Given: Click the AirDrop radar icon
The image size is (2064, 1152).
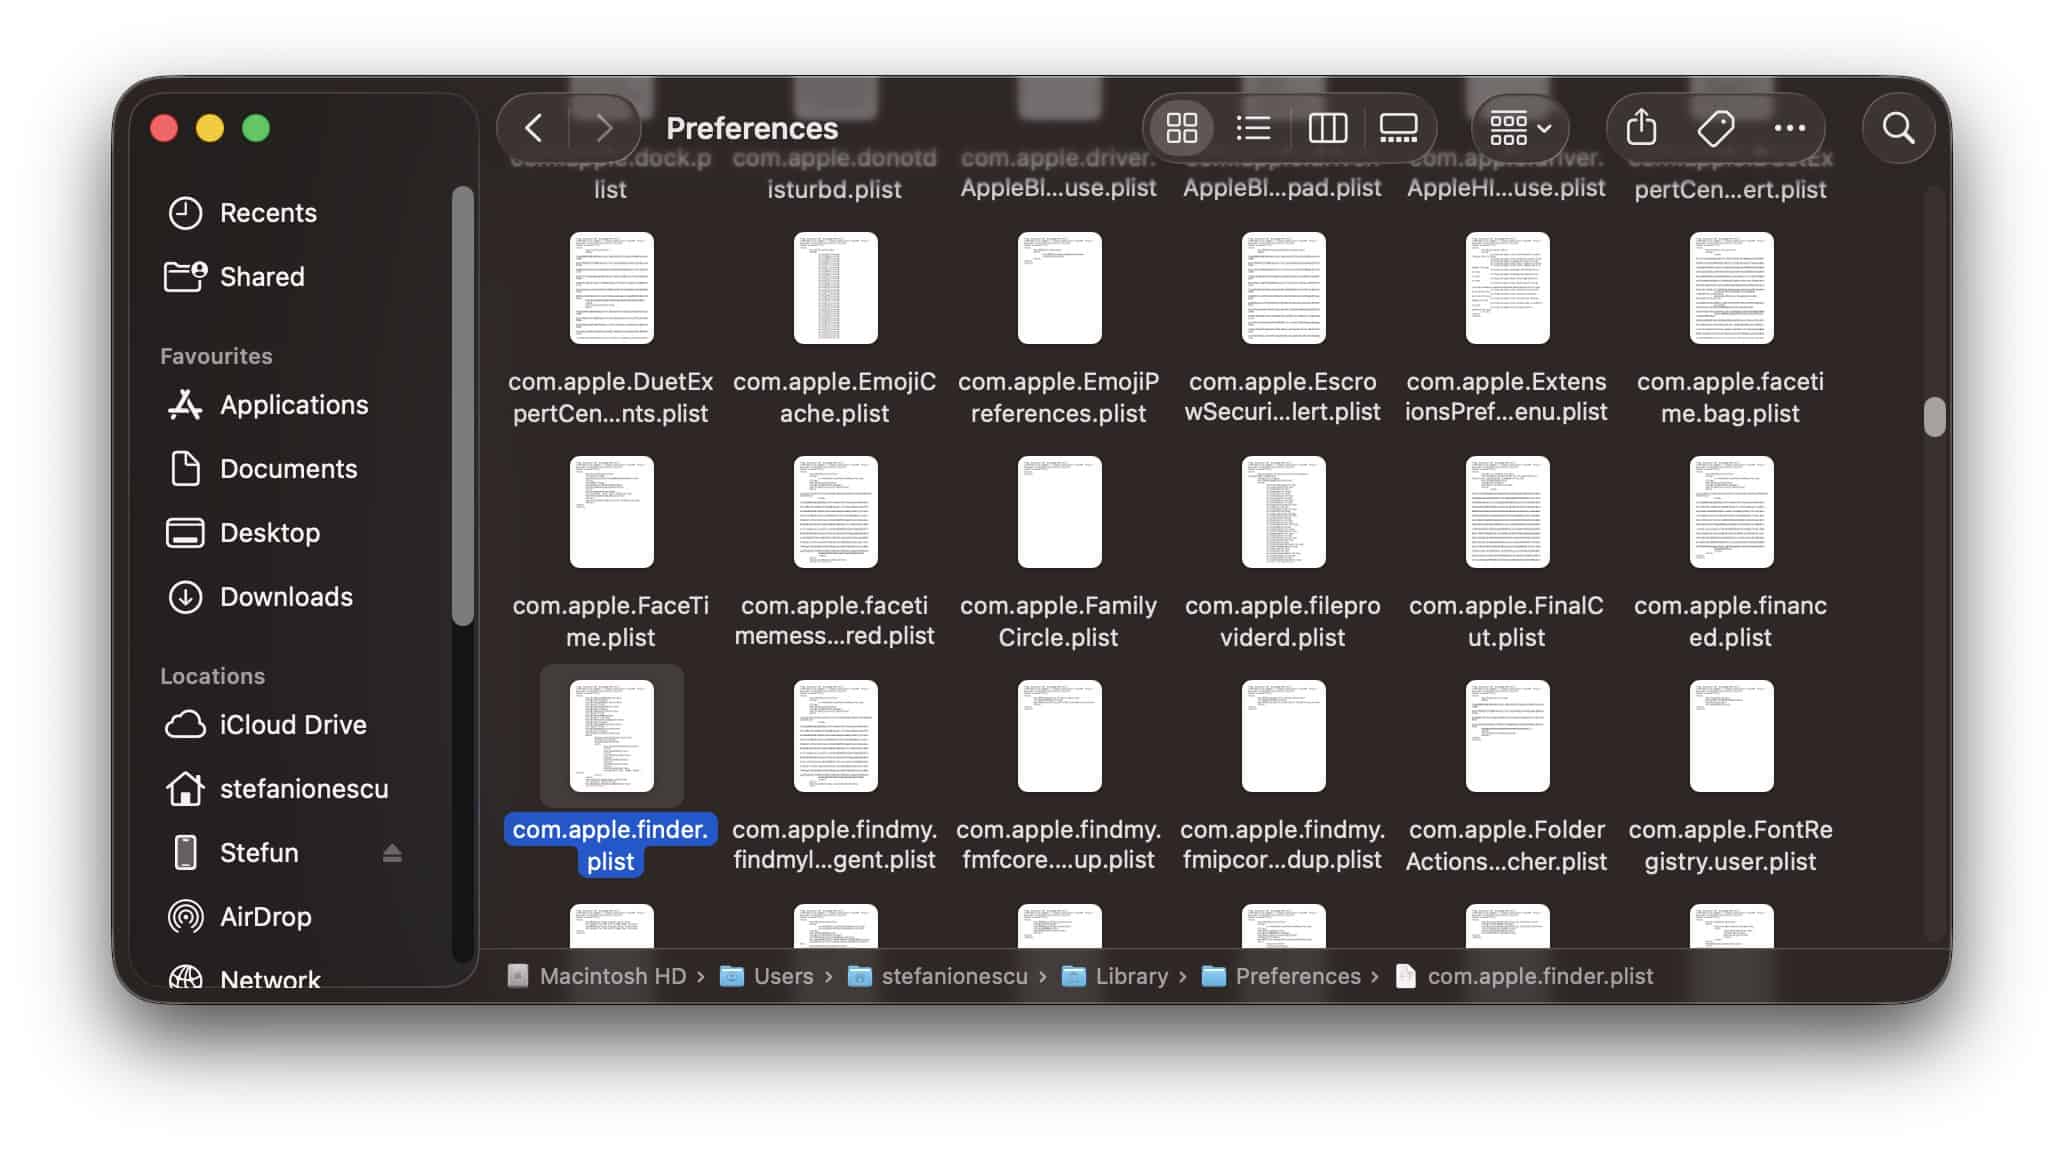Looking at the screenshot, I should [x=185, y=917].
